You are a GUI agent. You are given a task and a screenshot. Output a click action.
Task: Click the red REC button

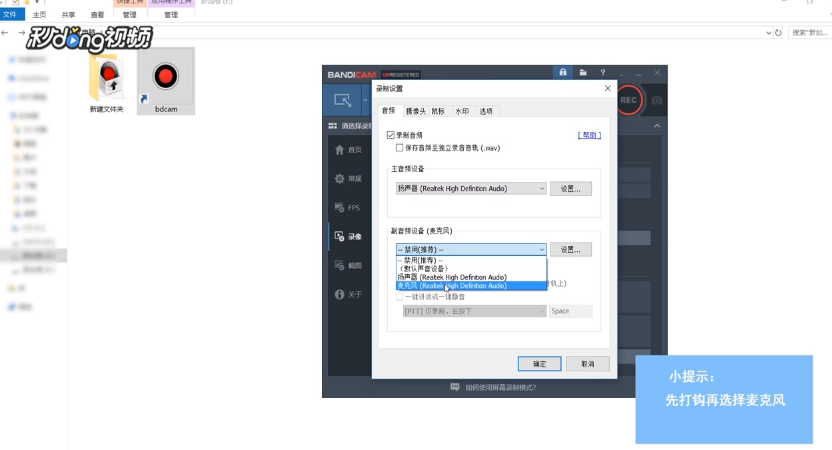629,100
